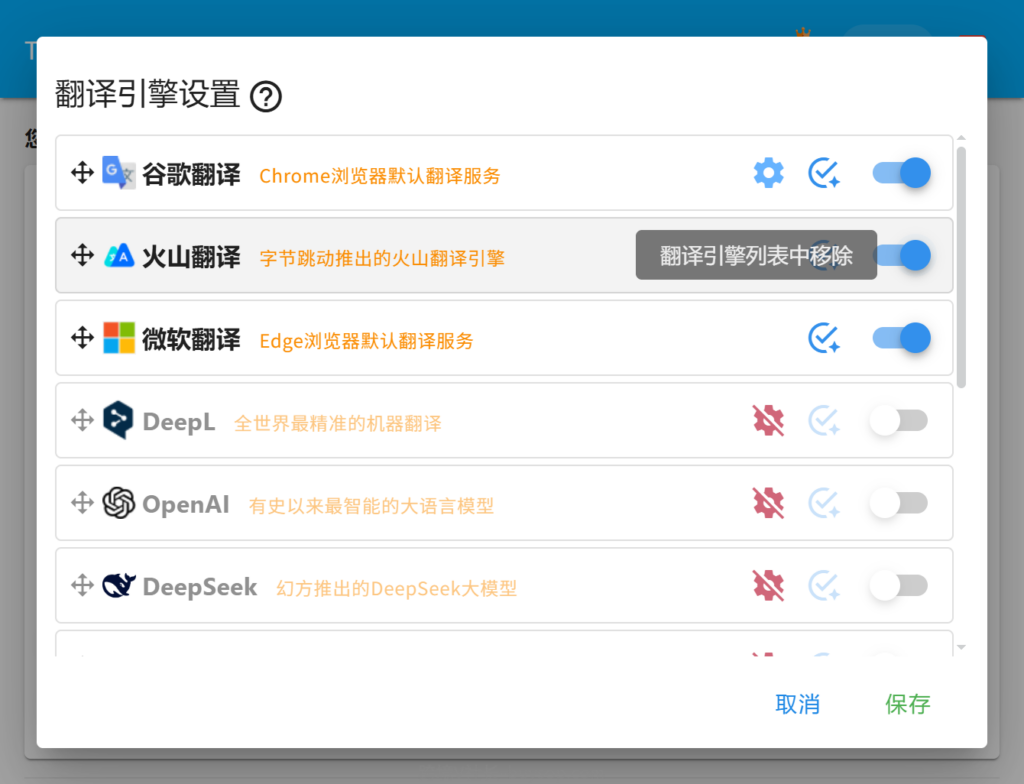Click the drag handle for 微软翻译
The width and height of the screenshot is (1024, 784).
(82, 338)
